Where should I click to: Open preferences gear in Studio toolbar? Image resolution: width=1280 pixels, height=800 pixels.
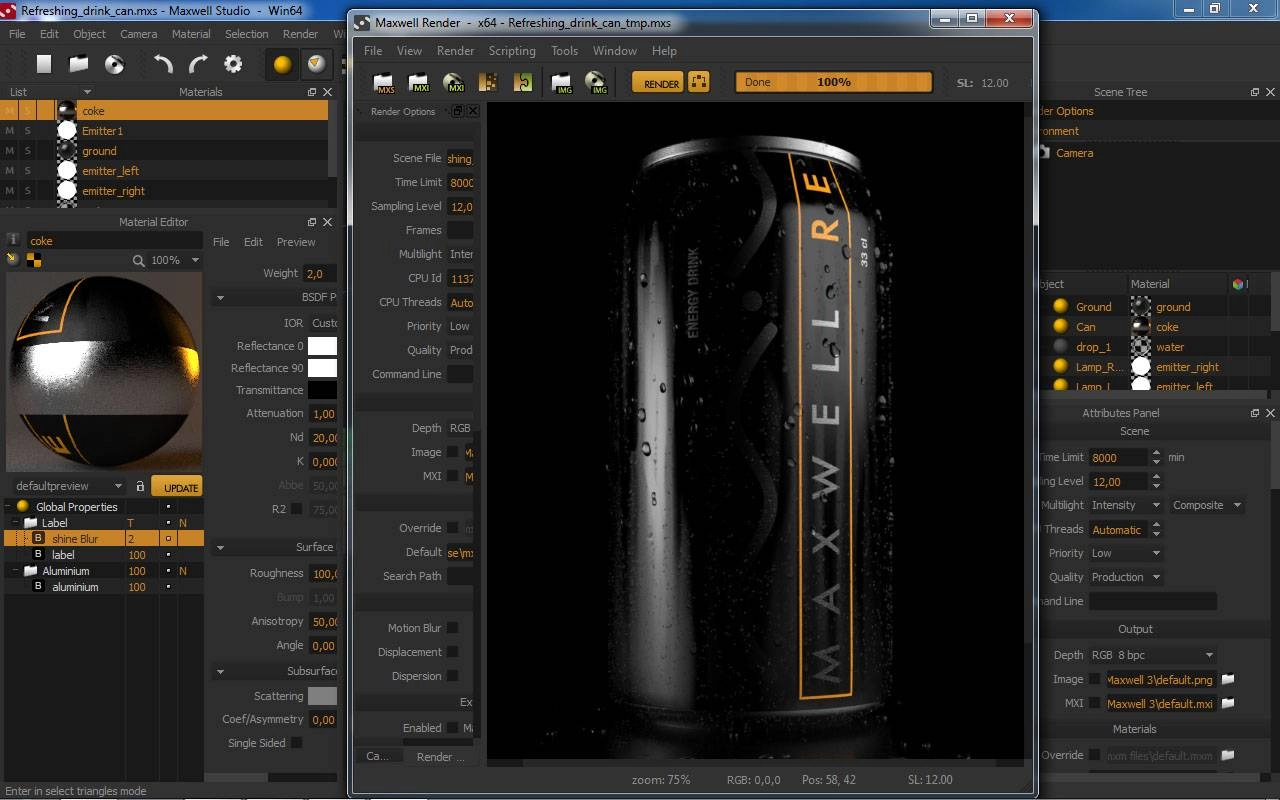coord(233,64)
